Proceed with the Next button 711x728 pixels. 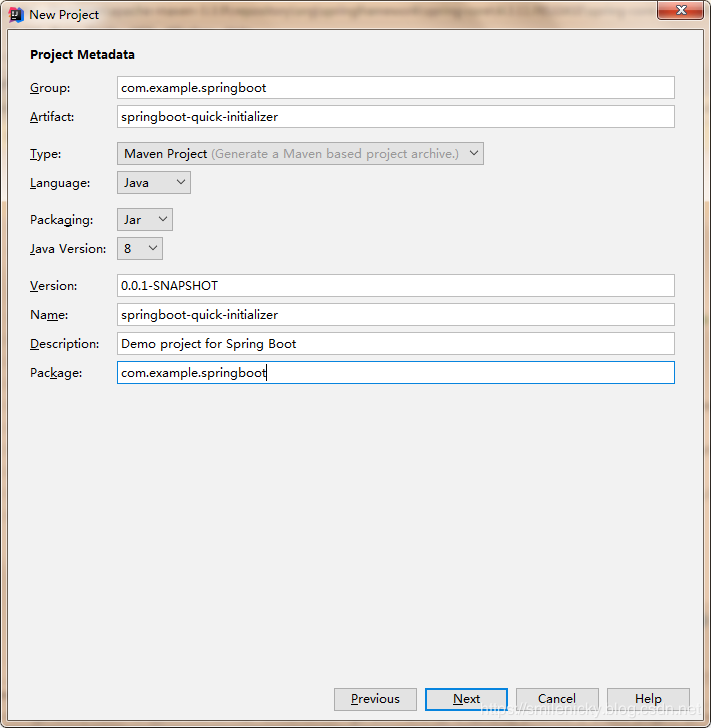point(466,699)
